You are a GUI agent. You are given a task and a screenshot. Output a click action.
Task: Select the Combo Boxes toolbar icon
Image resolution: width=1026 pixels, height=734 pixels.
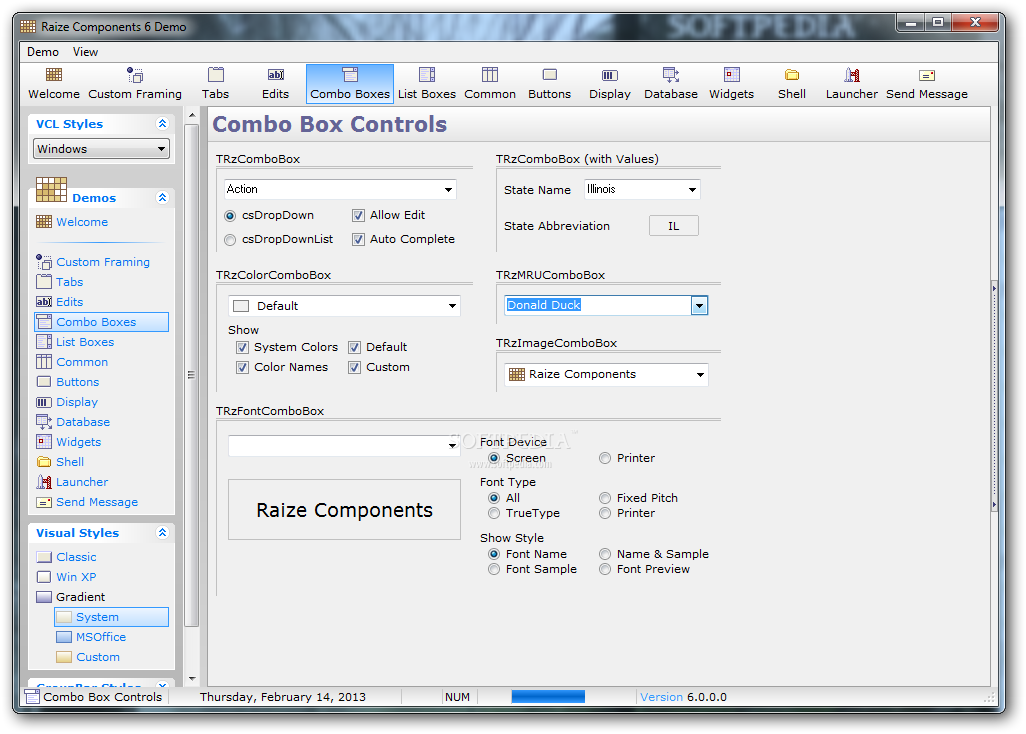350,75
